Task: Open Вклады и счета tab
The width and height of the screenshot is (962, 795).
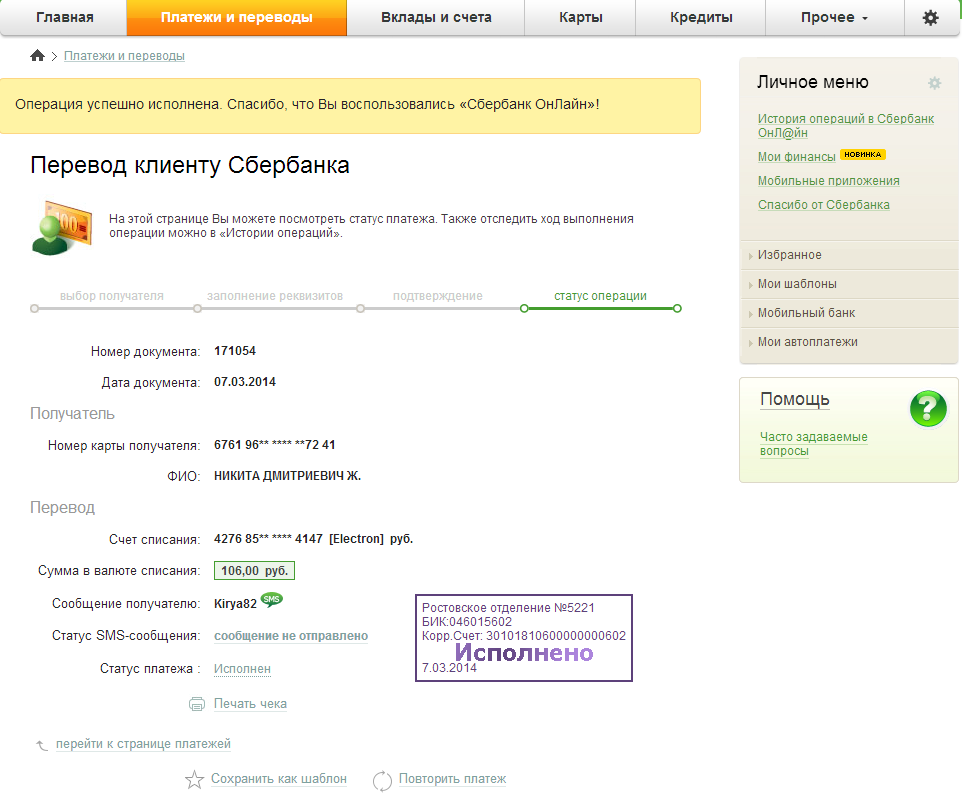Action: [x=436, y=17]
